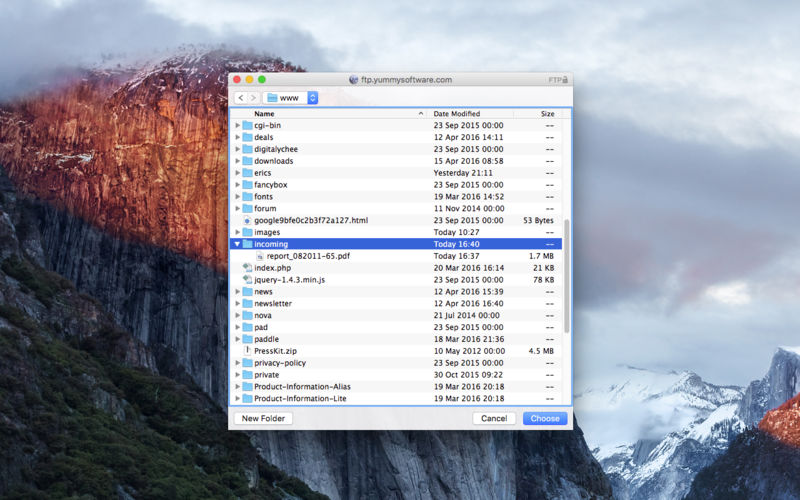The image size is (800, 500).
Task: Click the privacy-policy folder icon
Action: tap(247, 363)
